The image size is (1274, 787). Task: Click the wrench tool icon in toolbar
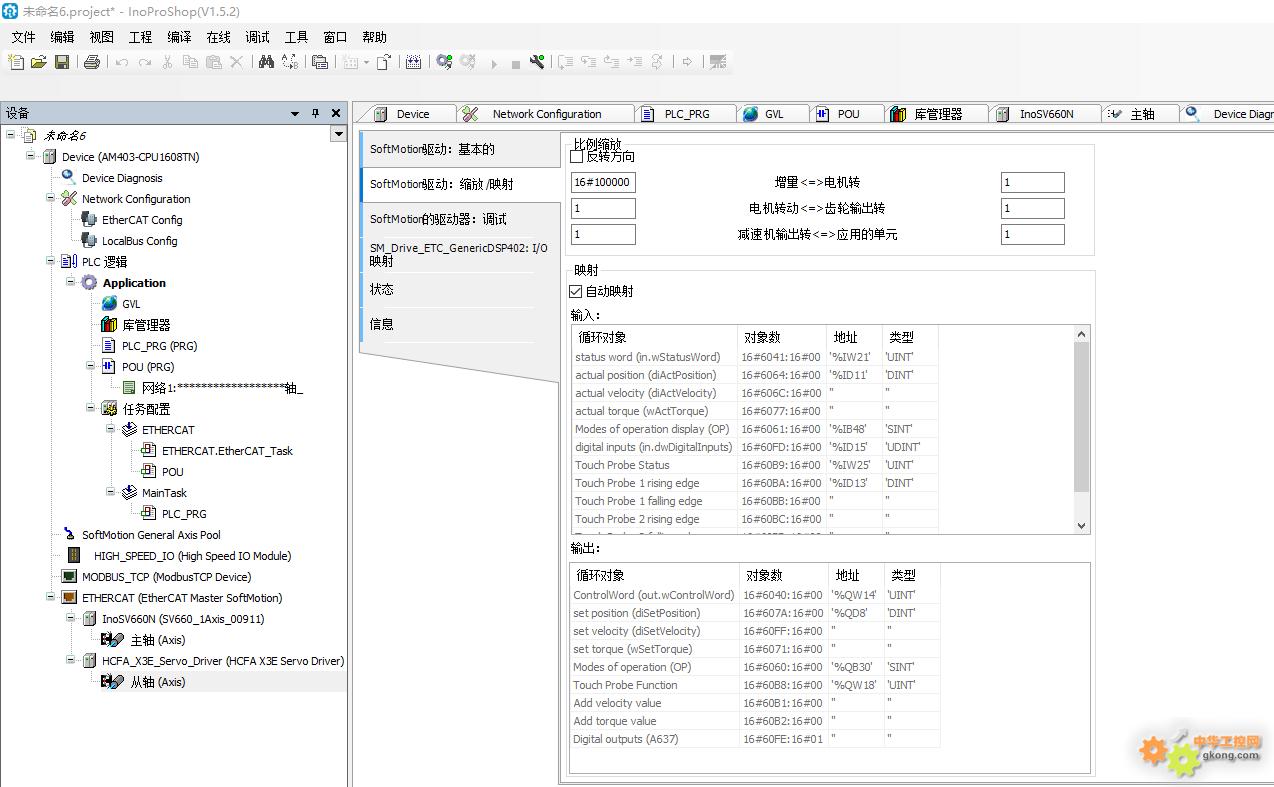pyautogui.click(x=537, y=62)
